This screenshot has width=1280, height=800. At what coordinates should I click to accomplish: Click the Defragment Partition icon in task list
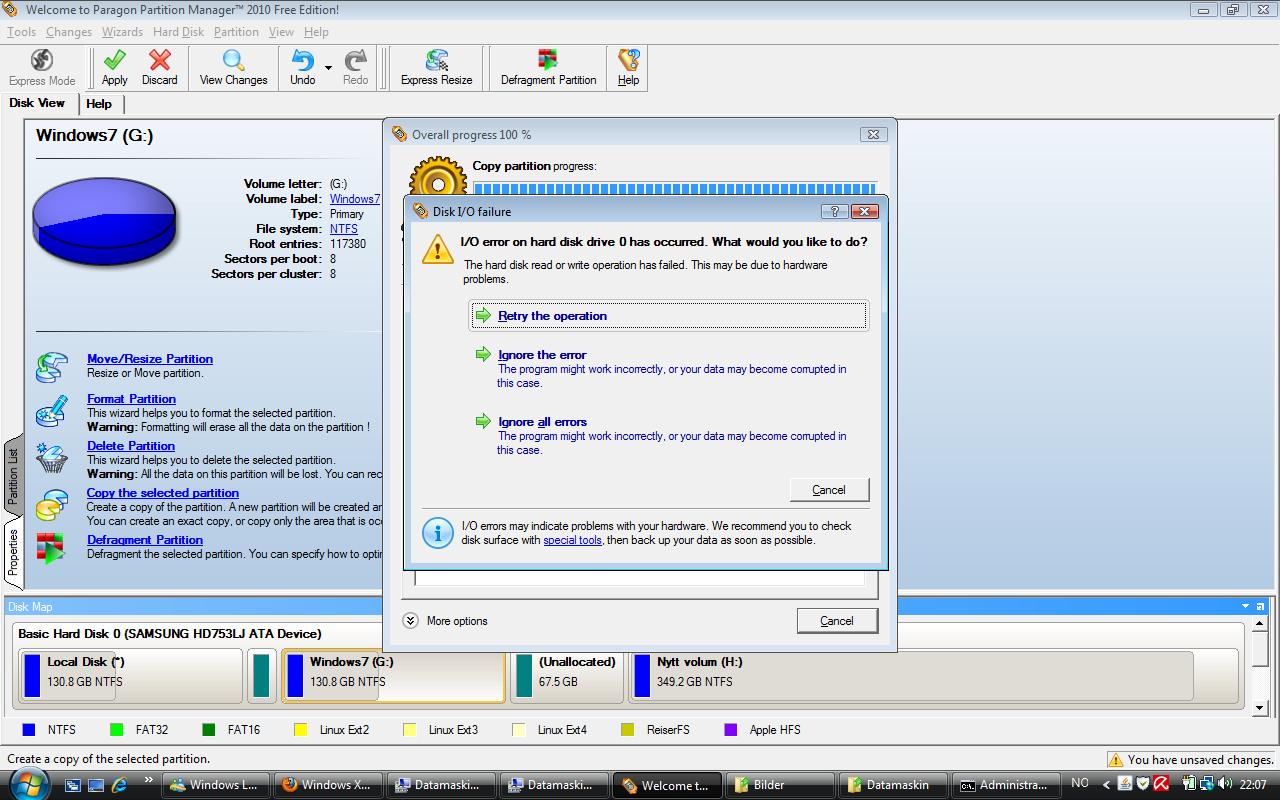pyautogui.click(x=51, y=547)
